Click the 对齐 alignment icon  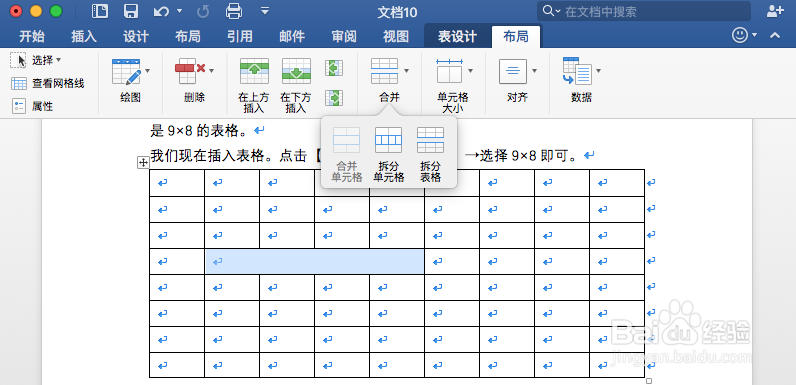pos(513,71)
